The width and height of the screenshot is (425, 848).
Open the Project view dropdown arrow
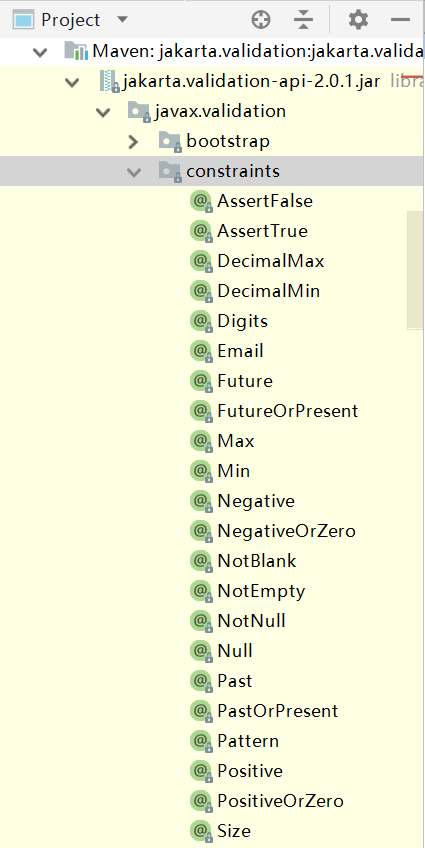[123, 19]
